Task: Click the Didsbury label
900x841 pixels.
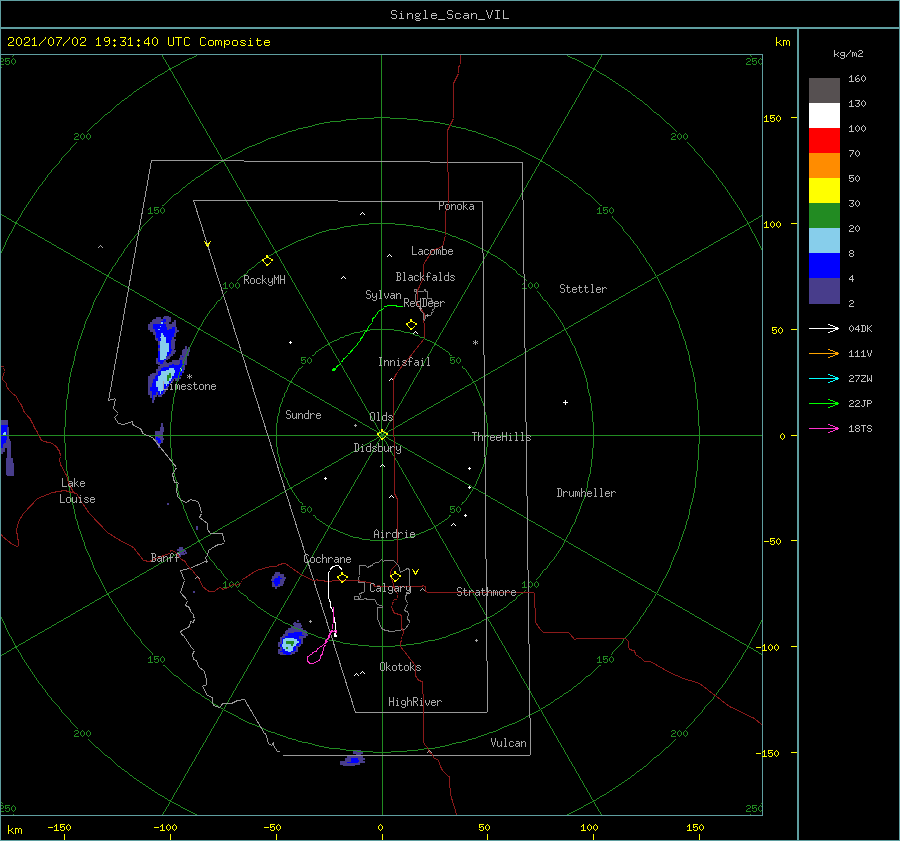Action: (377, 448)
